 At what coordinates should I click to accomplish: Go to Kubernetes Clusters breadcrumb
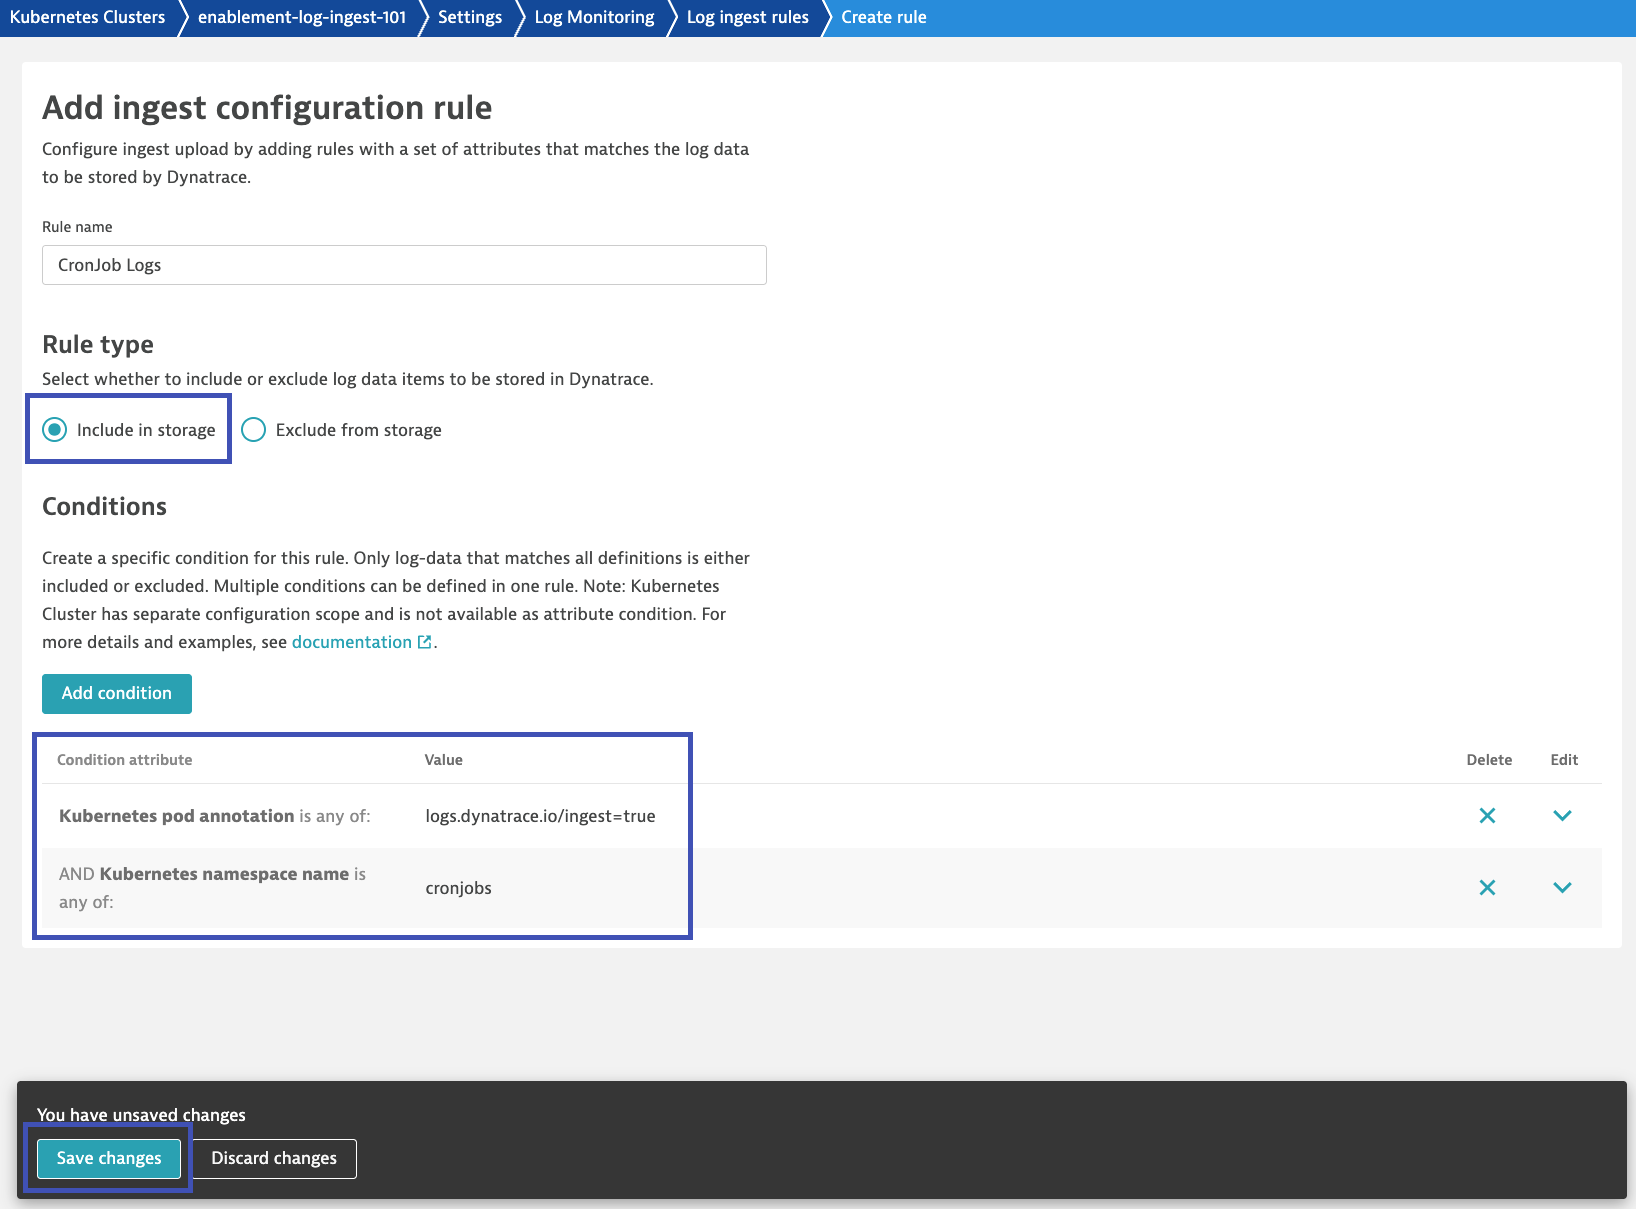tap(87, 17)
